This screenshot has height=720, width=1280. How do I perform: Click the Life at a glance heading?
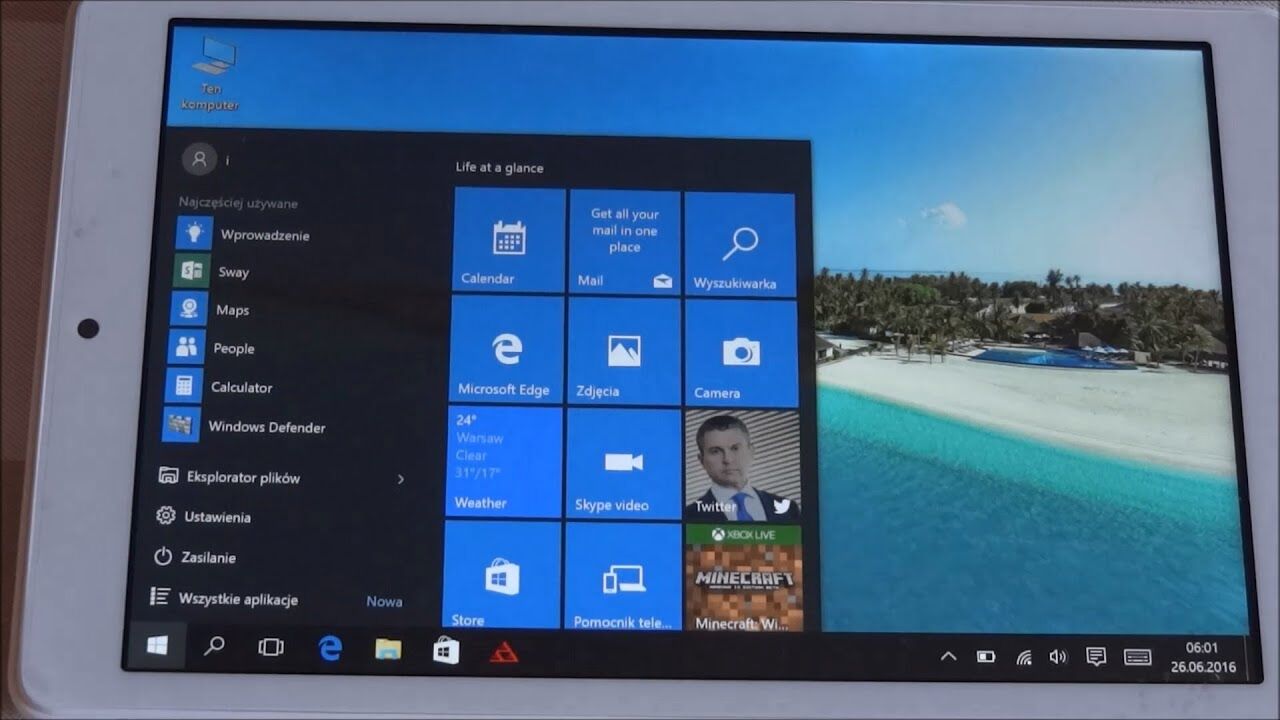point(499,167)
